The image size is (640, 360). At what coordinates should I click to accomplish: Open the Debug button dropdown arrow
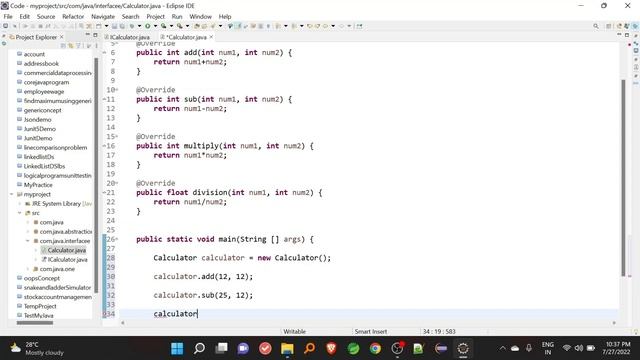pyautogui.click(x=140, y=26)
